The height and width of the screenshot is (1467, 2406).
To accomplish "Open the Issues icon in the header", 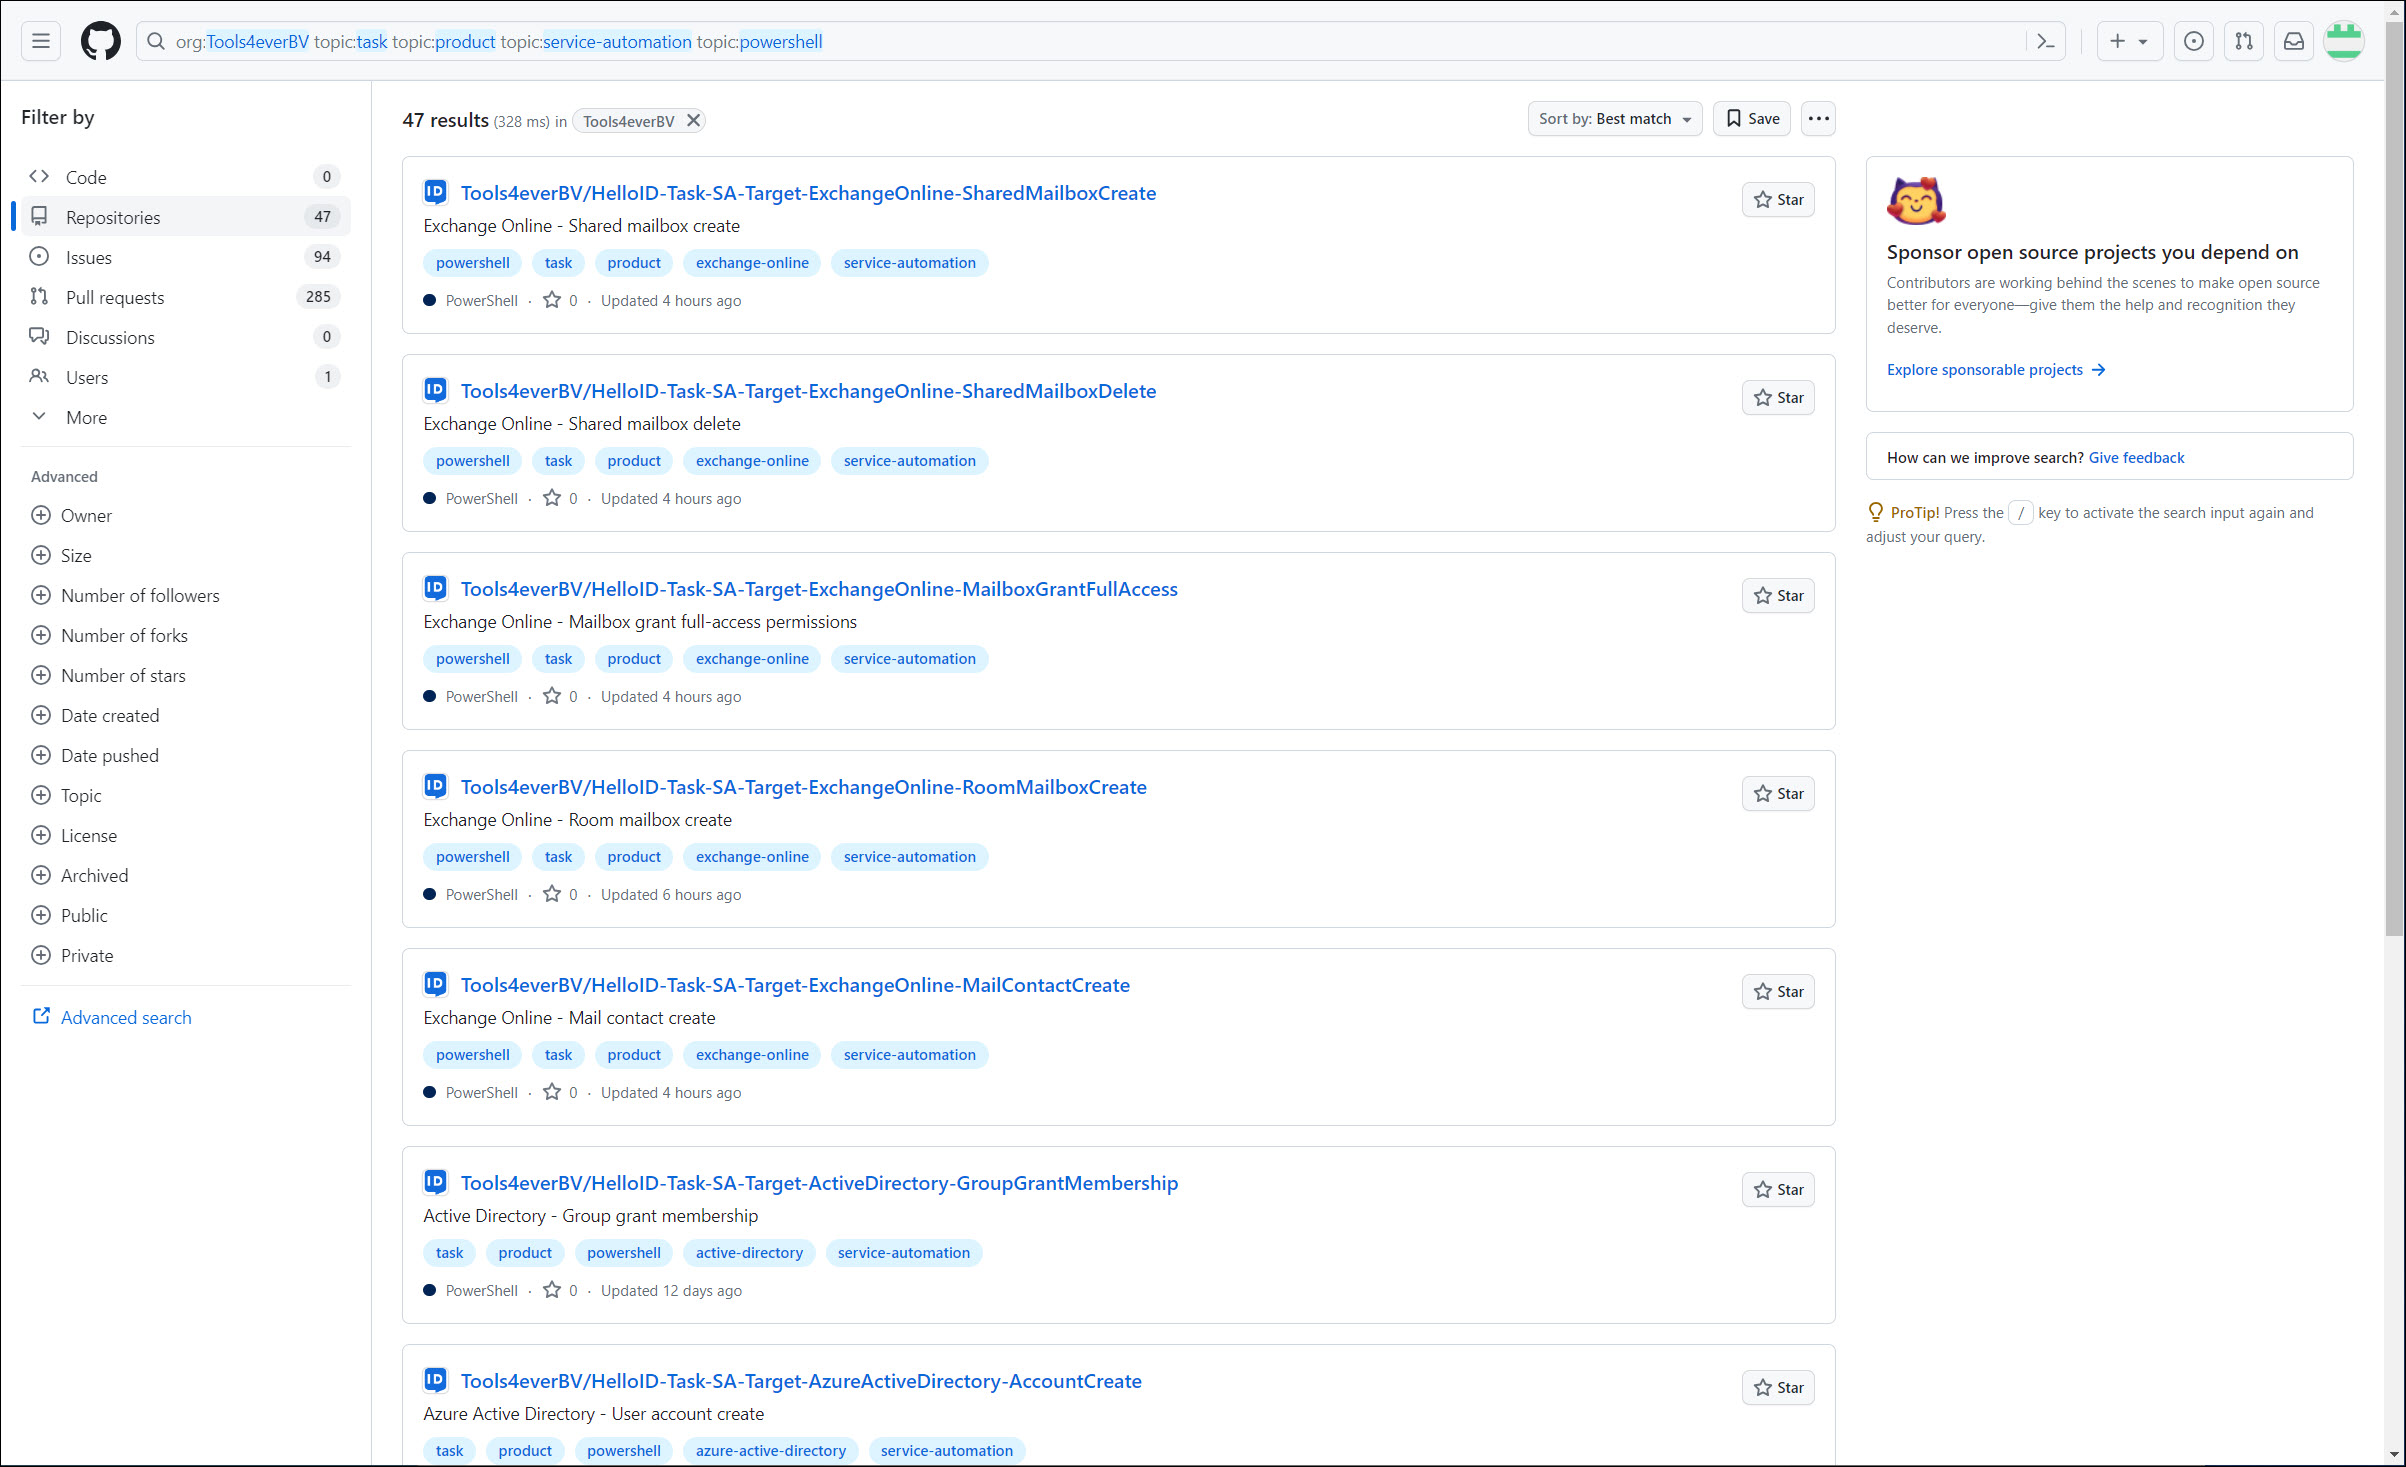I will pos(2193,41).
